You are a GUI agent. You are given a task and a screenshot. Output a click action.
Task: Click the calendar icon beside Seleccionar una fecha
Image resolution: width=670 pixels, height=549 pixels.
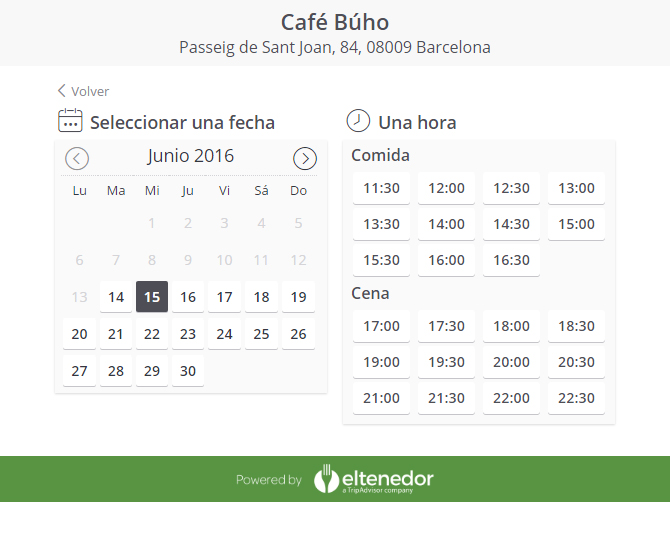70,120
